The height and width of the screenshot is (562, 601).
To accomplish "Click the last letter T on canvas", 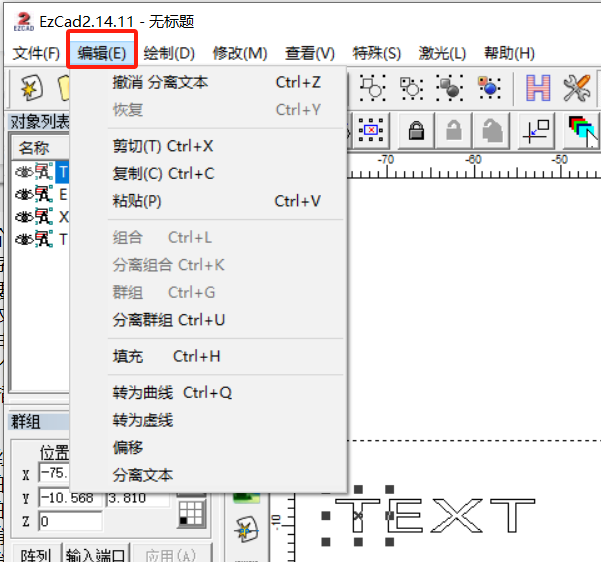I will (512, 515).
